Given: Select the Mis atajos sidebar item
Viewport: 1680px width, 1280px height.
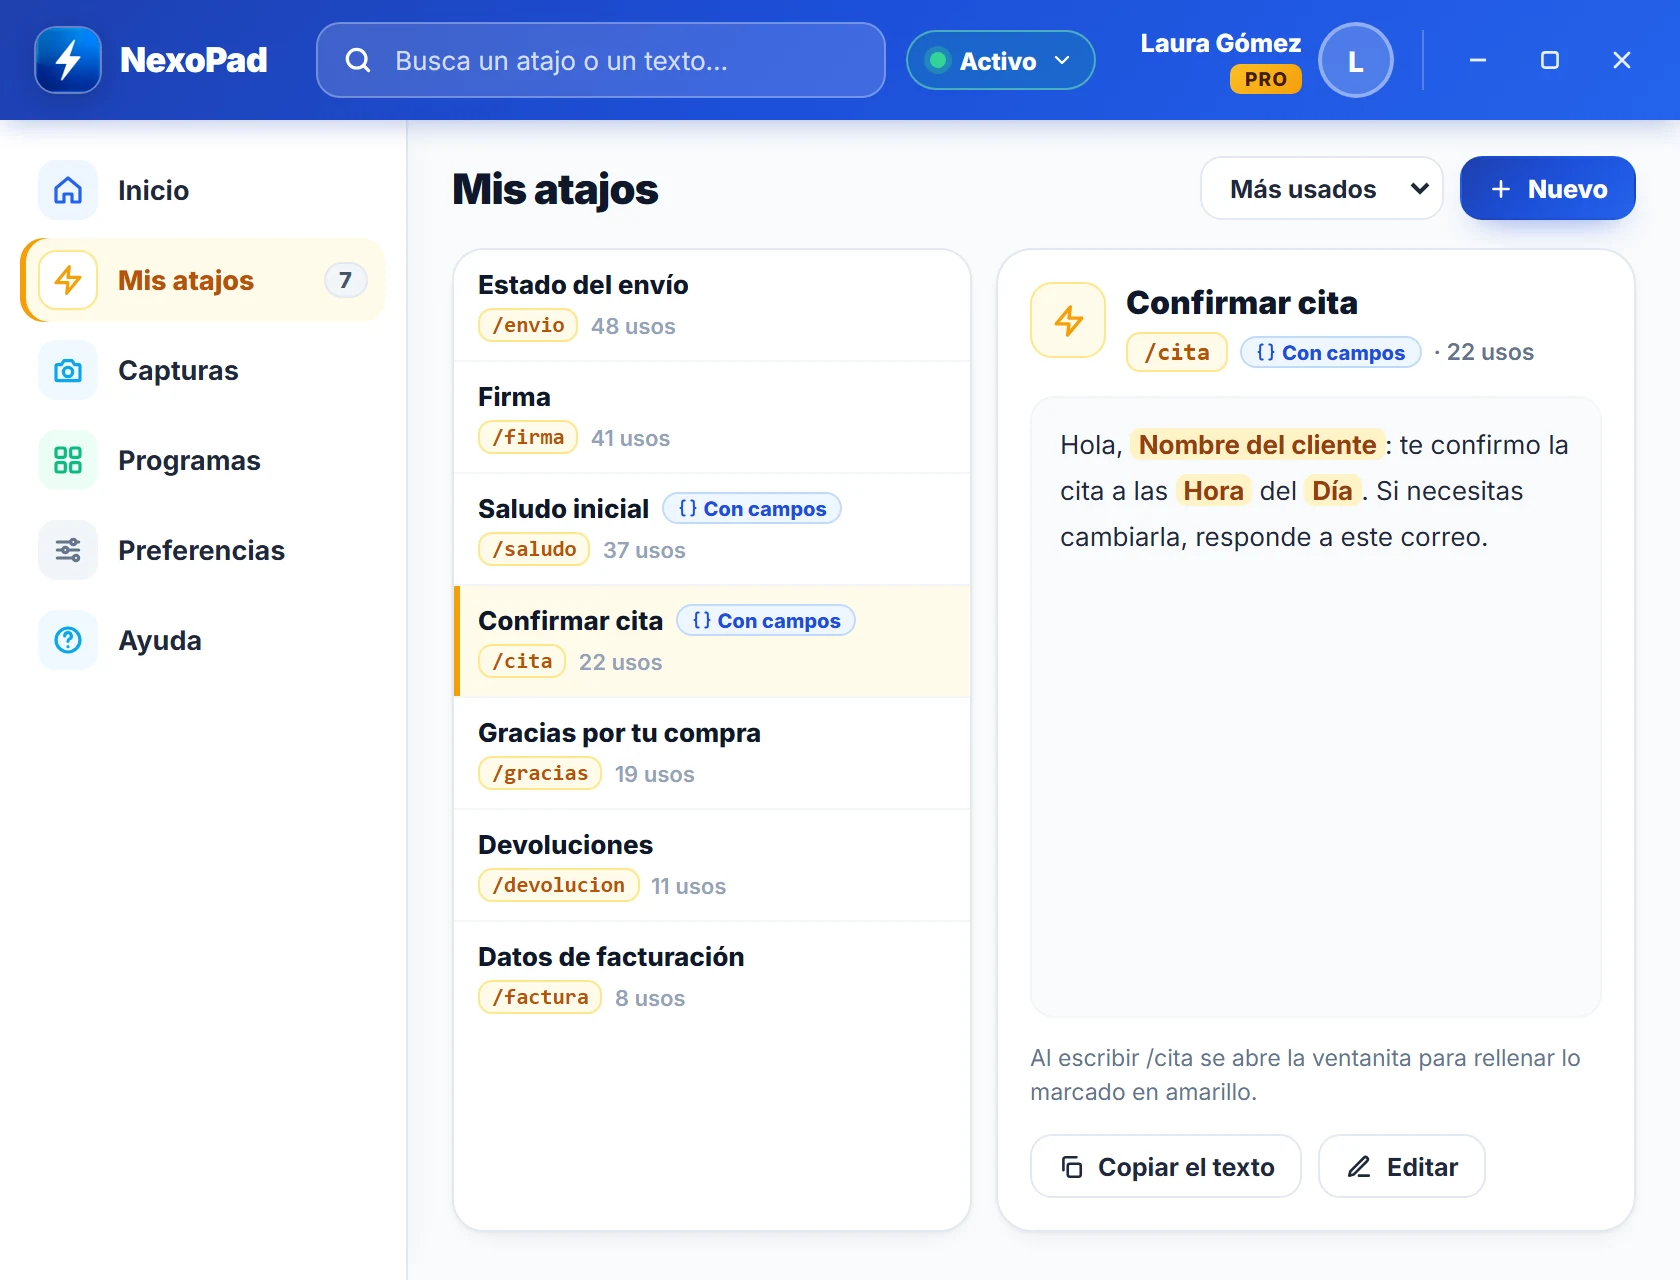Looking at the screenshot, I should [204, 280].
